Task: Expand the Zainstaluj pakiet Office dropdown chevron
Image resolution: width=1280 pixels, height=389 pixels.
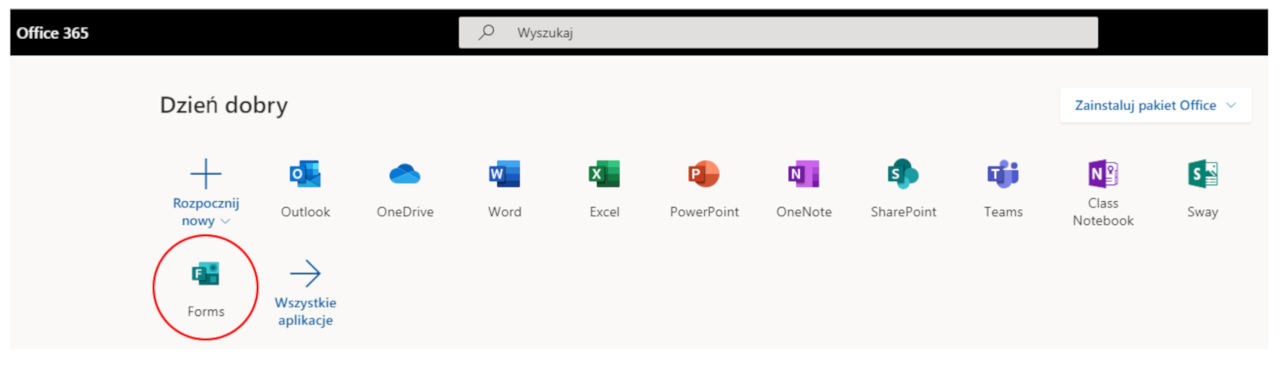Action: click(1231, 105)
